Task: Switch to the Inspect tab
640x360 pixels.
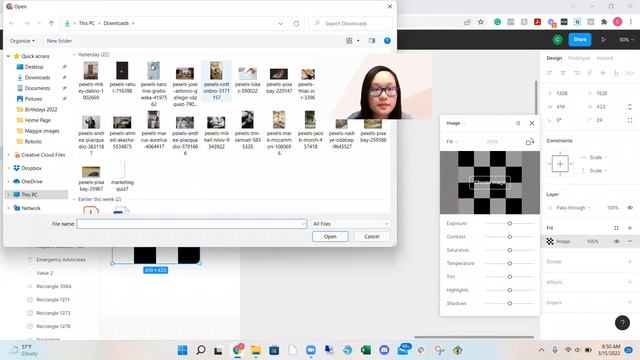Action: tap(604, 58)
